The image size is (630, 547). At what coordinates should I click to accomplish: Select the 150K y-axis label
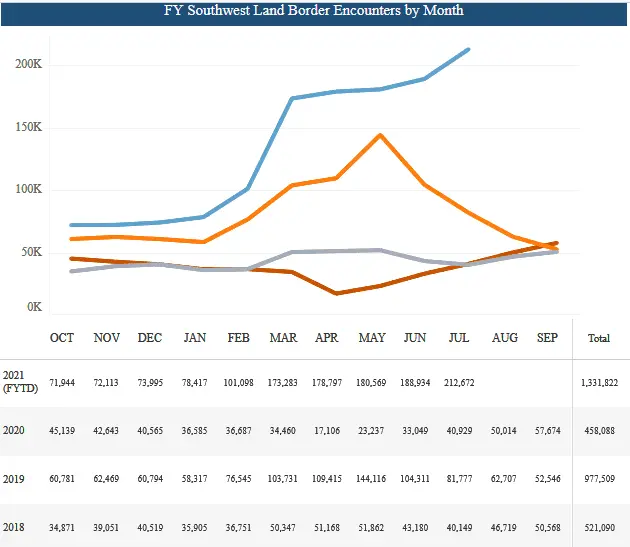click(x=29, y=127)
